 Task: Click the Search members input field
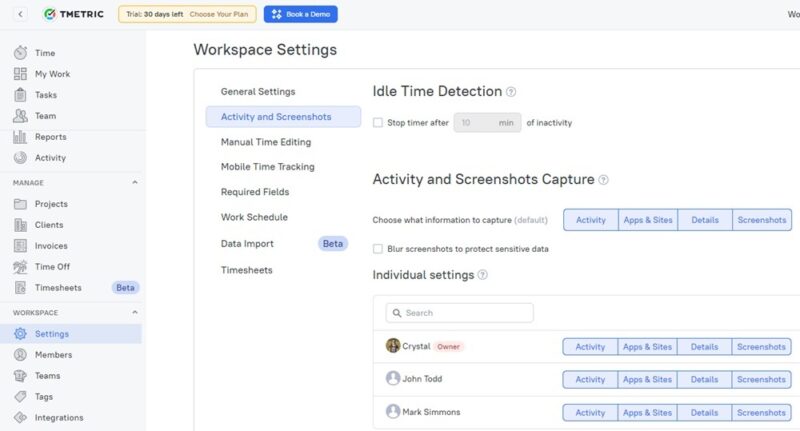[460, 313]
